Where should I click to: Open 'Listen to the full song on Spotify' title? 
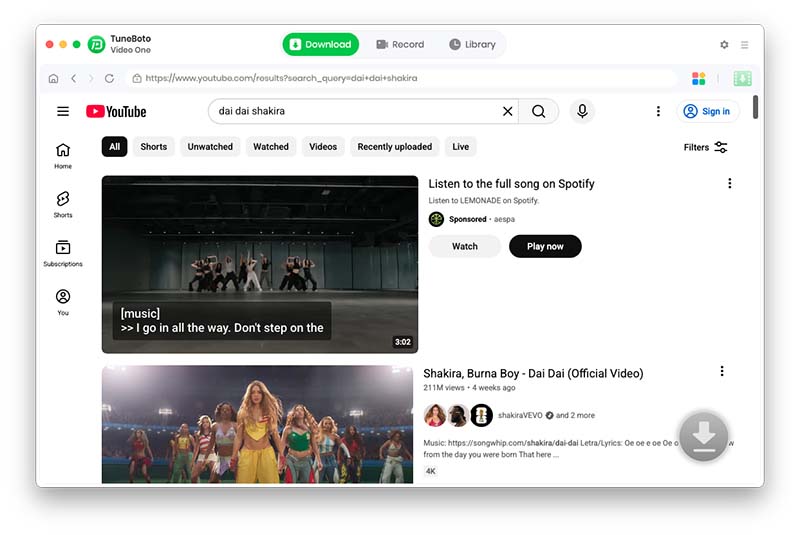tap(511, 184)
